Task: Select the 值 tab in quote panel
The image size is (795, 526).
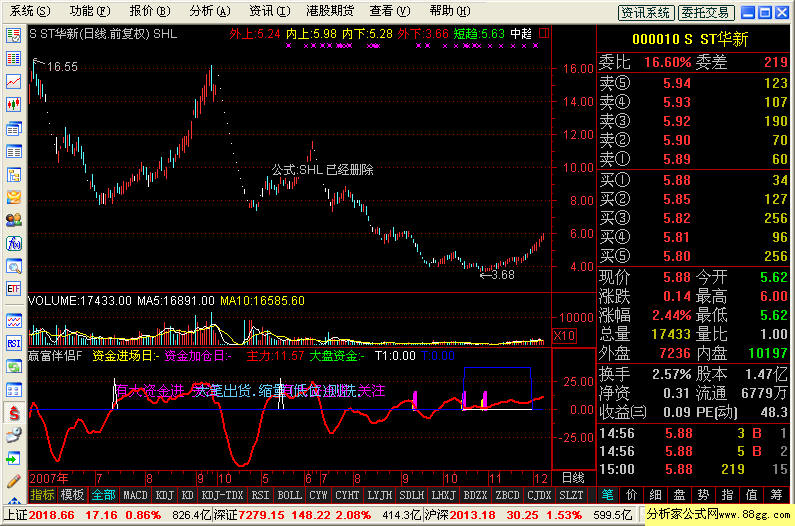Action: [751, 495]
